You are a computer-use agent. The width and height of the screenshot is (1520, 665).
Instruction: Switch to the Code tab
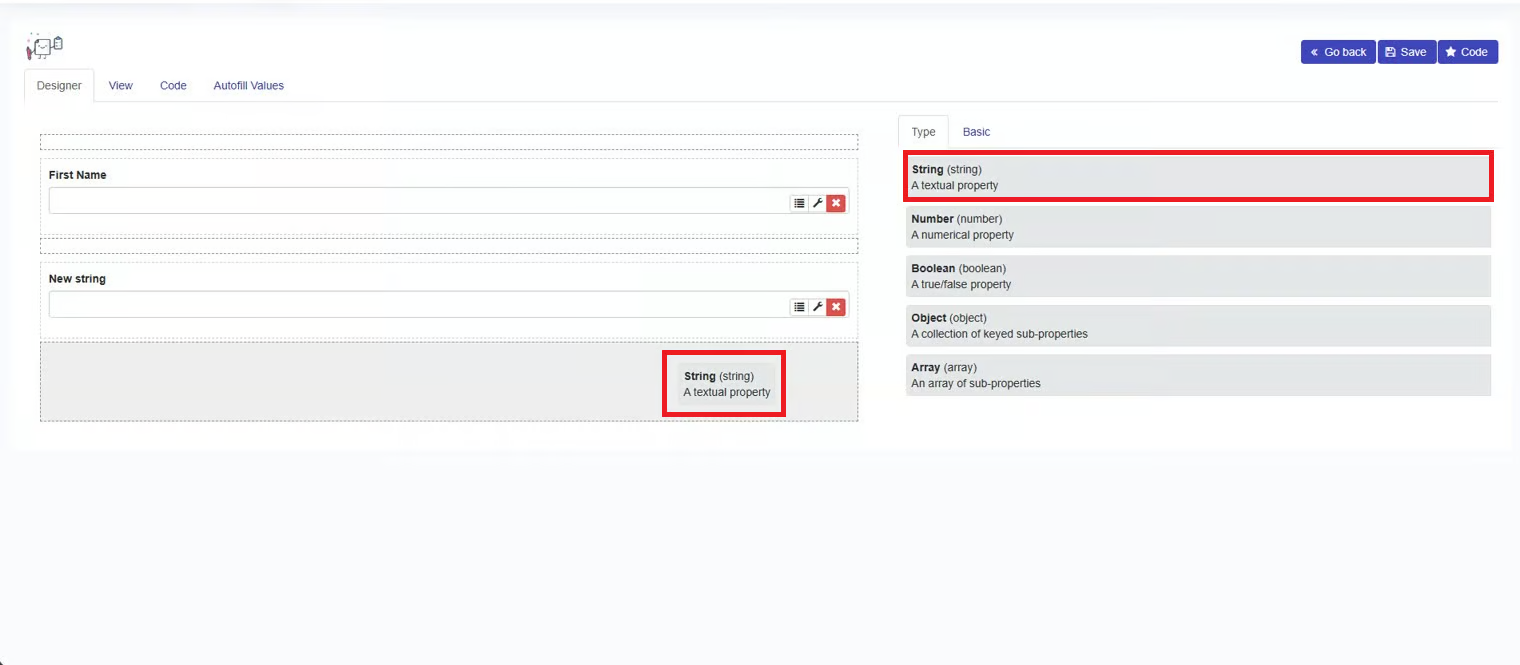click(173, 86)
